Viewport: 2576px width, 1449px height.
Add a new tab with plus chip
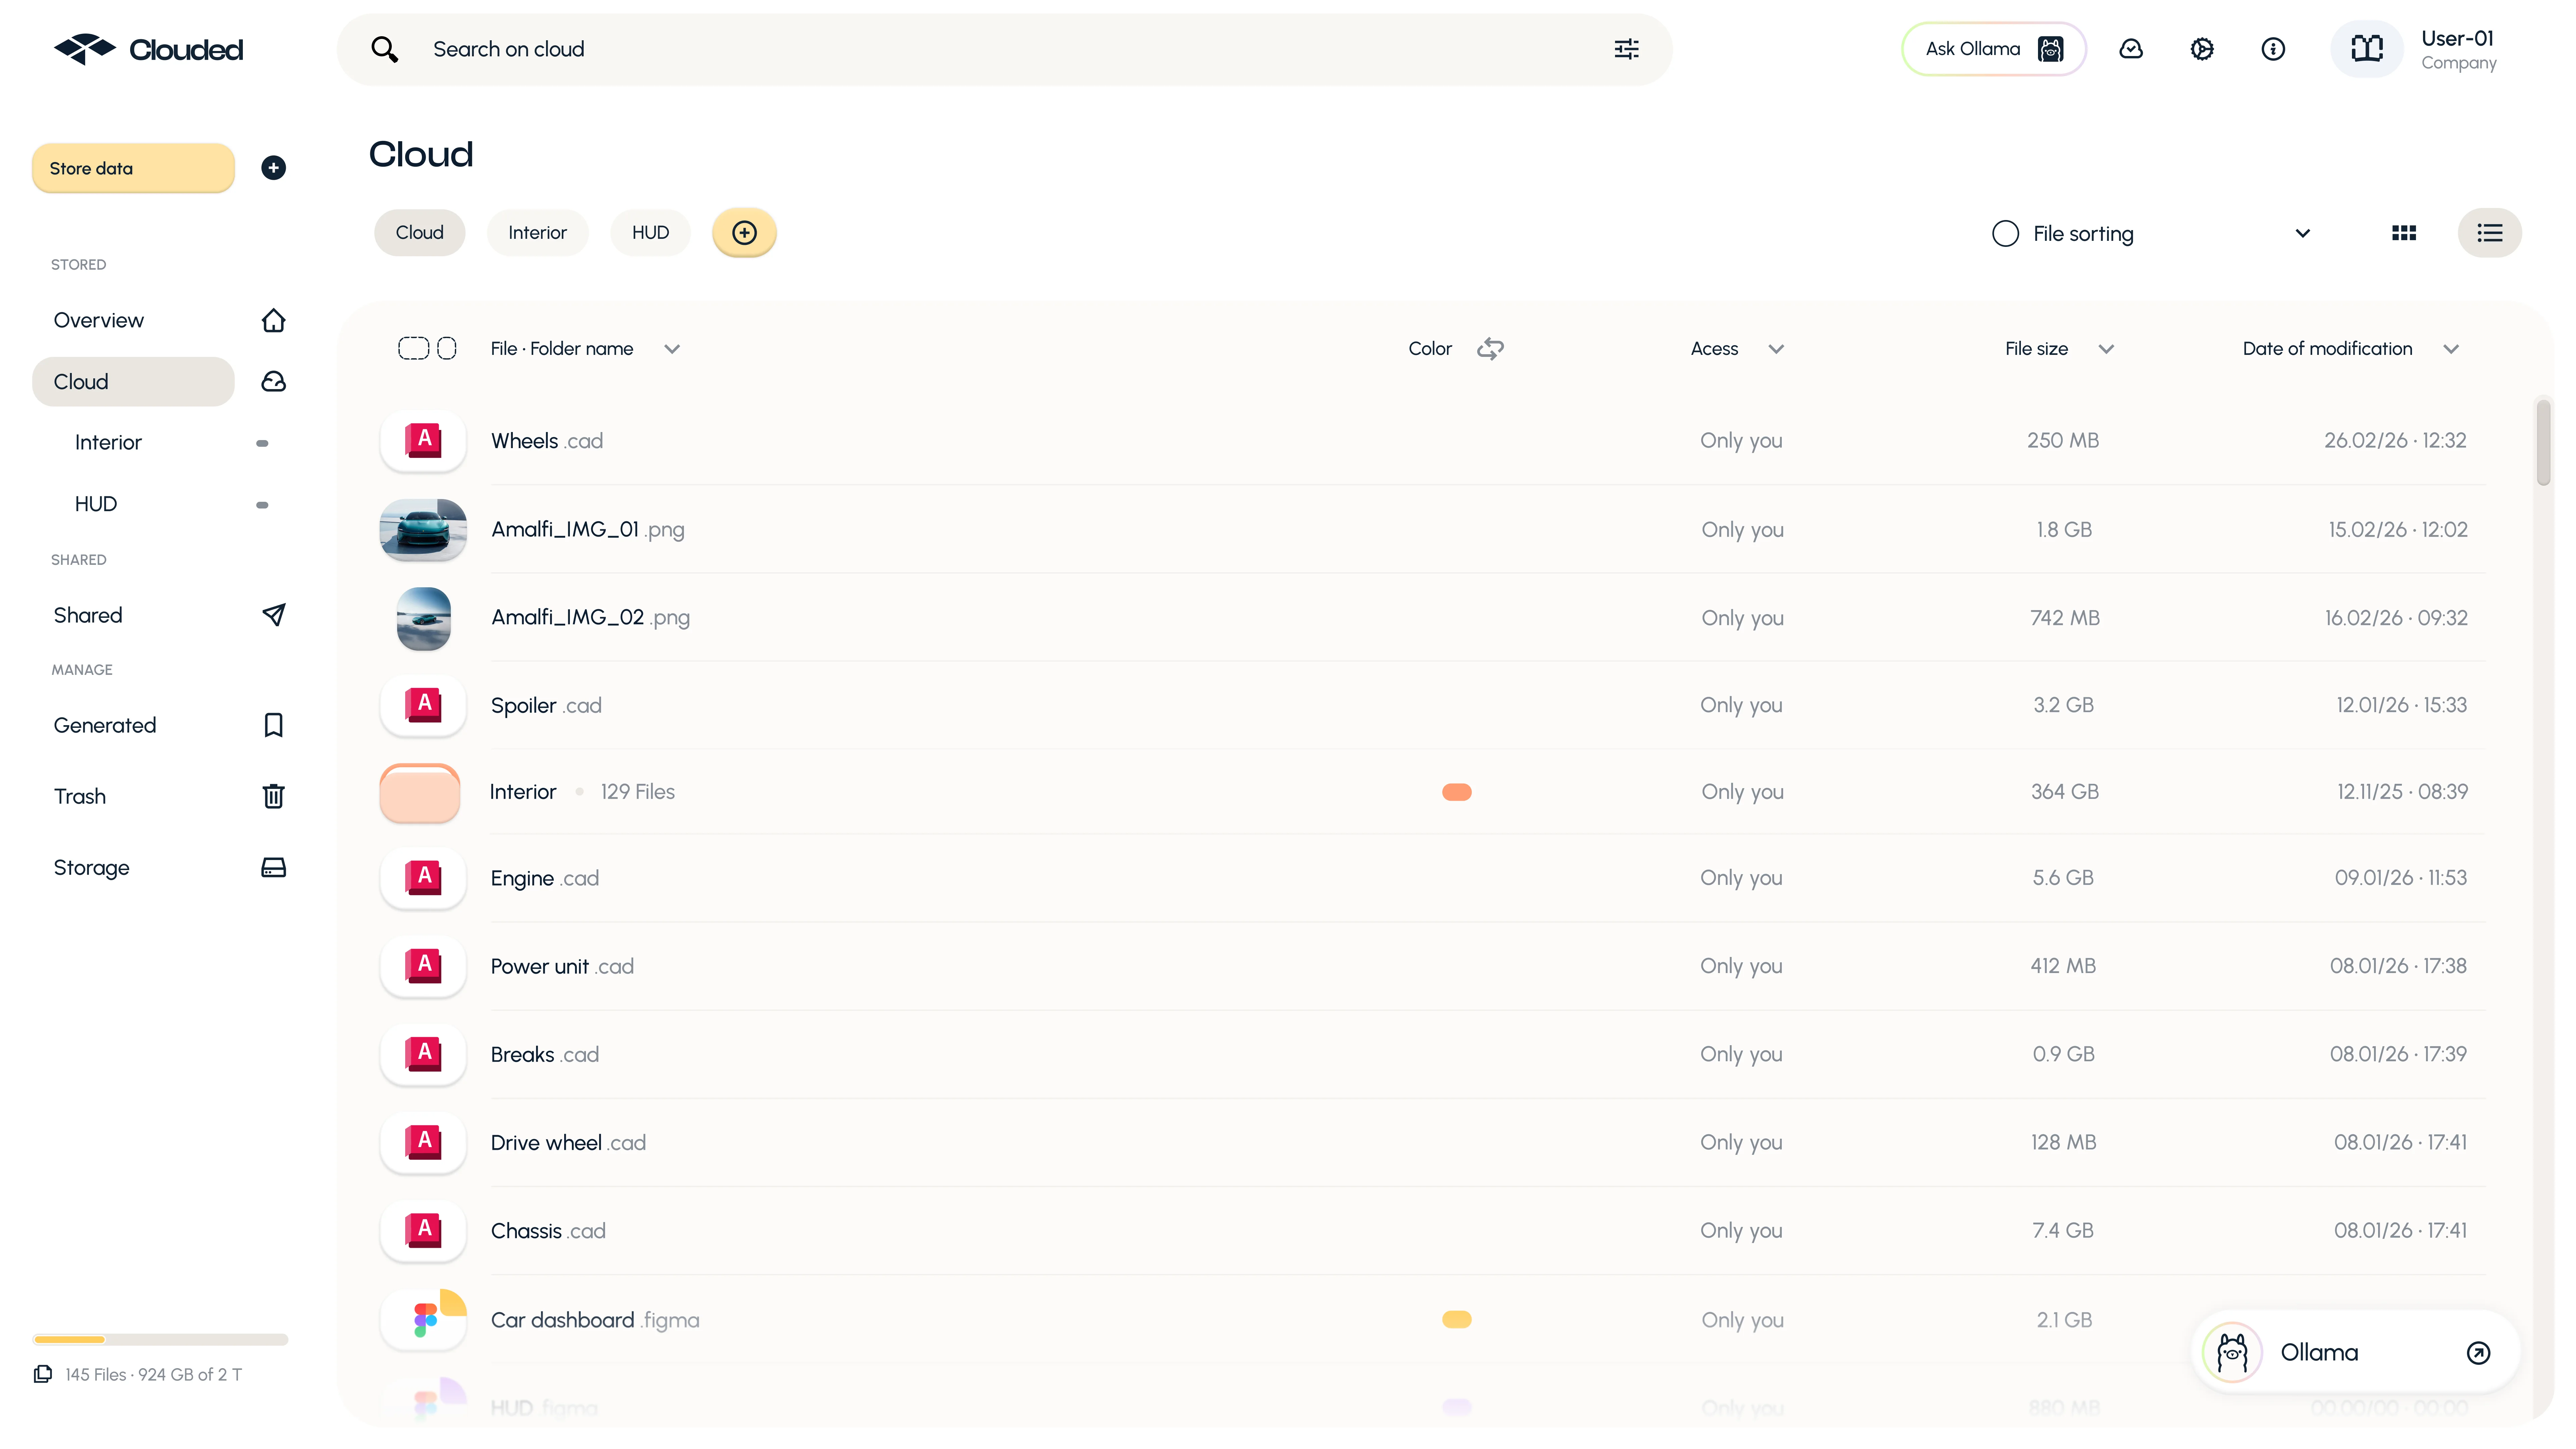tap(744, 233)
